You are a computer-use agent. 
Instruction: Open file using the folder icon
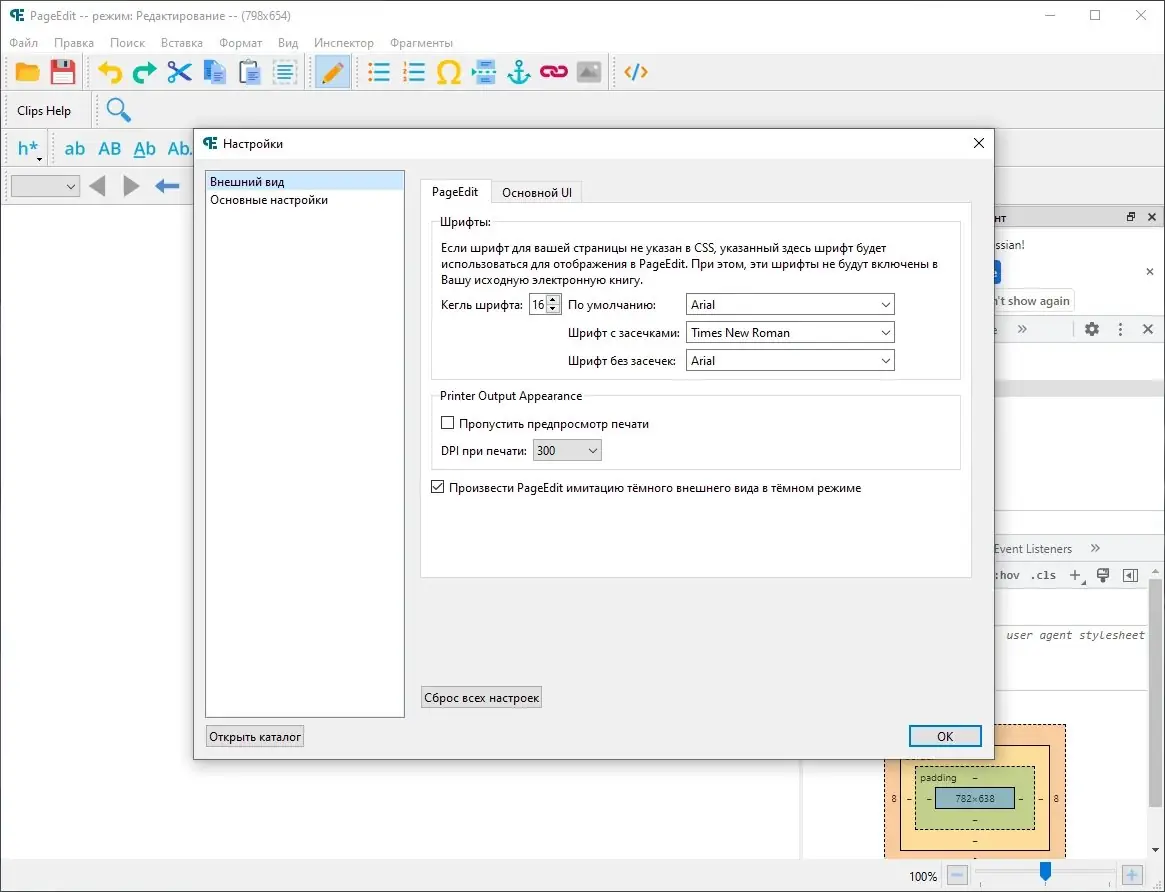click(27, 72)
